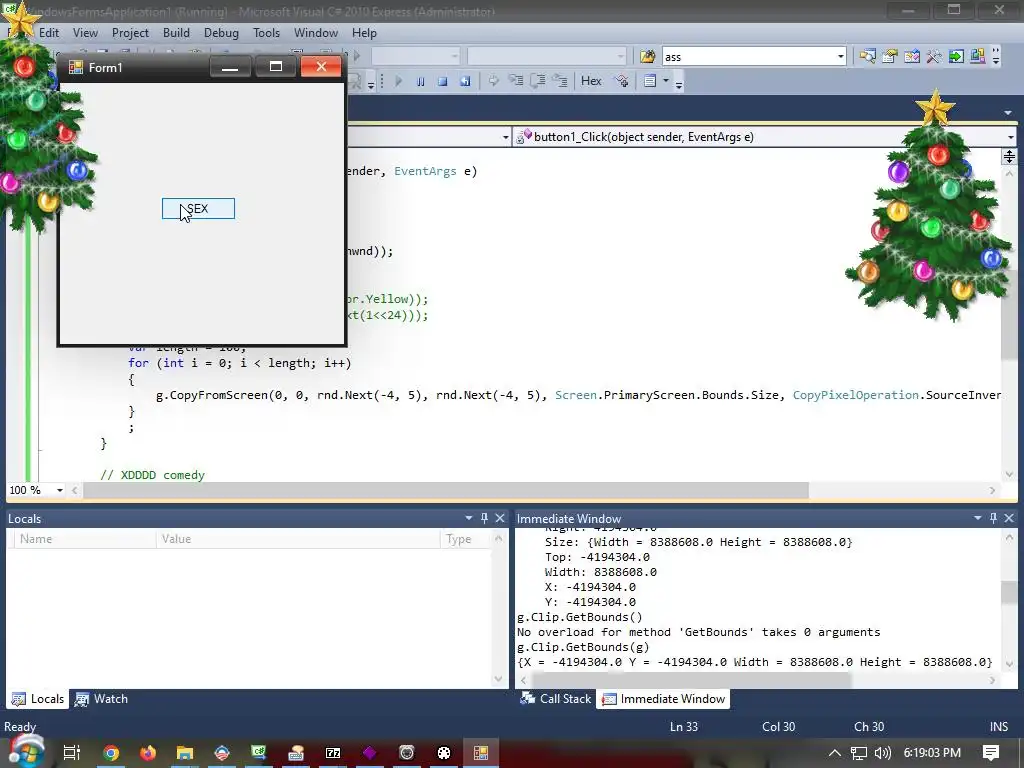Switch to the Call Stack tab
The height and width of the screenshot is (768, 1024).
[556, 699]
